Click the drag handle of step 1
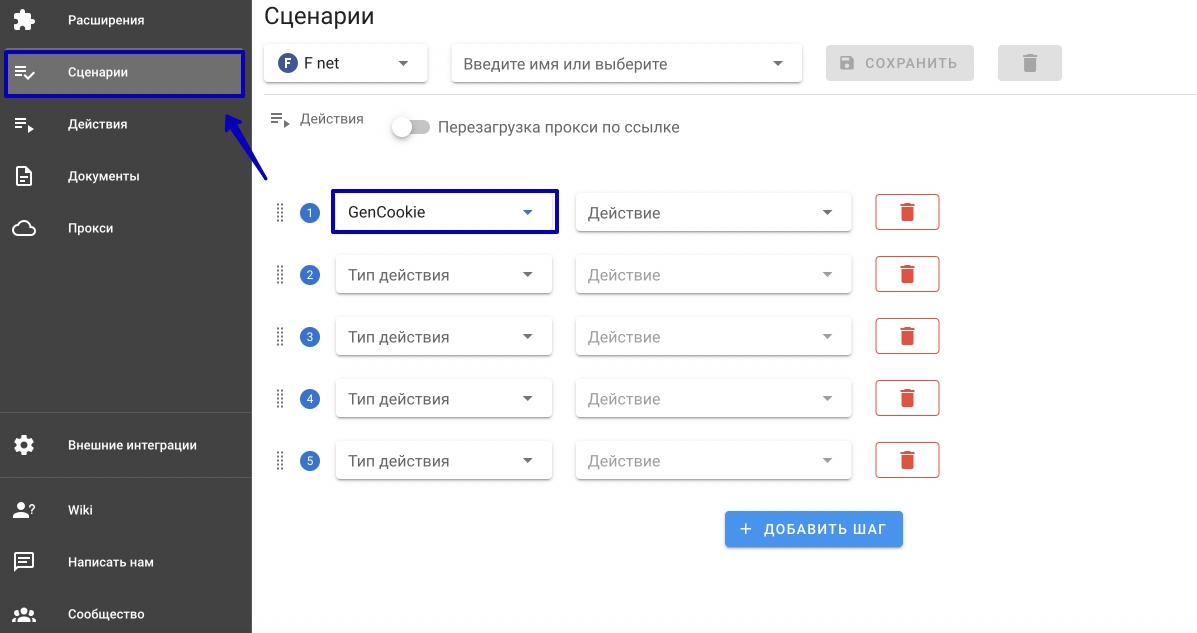This screenshot has height=633, width=1197. (x=280, y=212)
